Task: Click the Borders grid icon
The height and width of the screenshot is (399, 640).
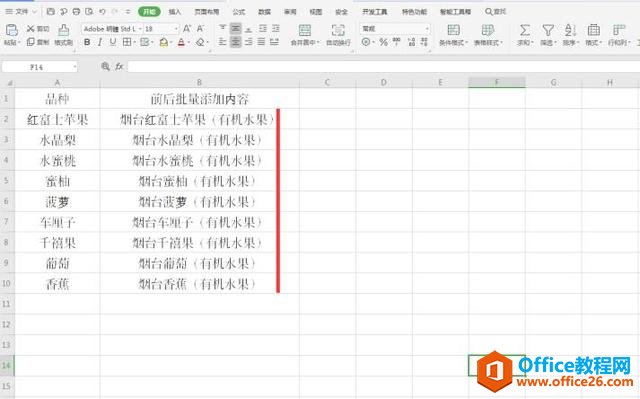Action: pyautogui.click(x=127, y=42)
